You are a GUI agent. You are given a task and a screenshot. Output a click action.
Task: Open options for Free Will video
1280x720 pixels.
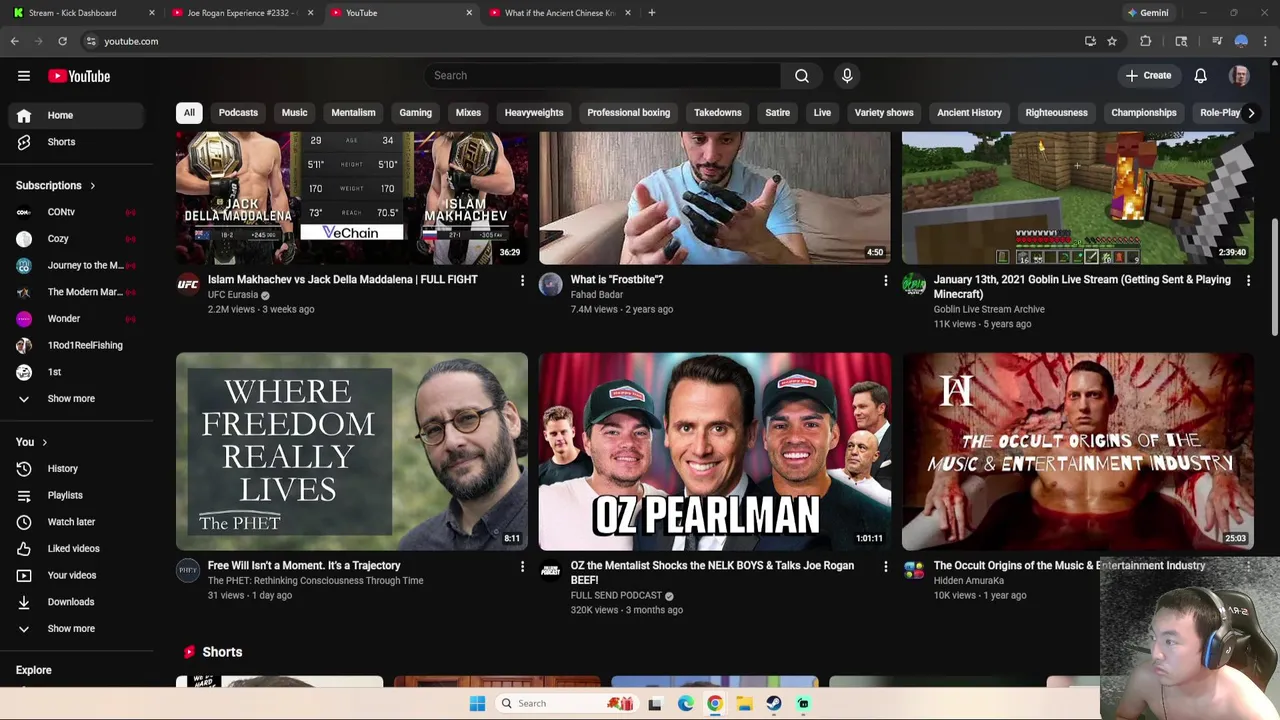[522, 567]
